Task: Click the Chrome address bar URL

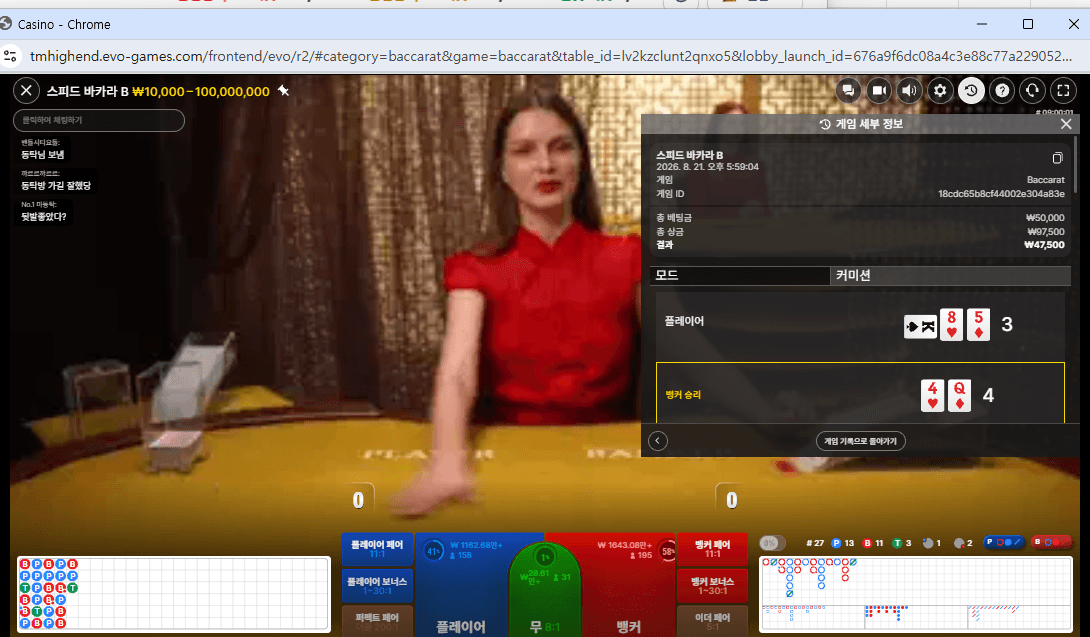Action: (x=551, y=56)
